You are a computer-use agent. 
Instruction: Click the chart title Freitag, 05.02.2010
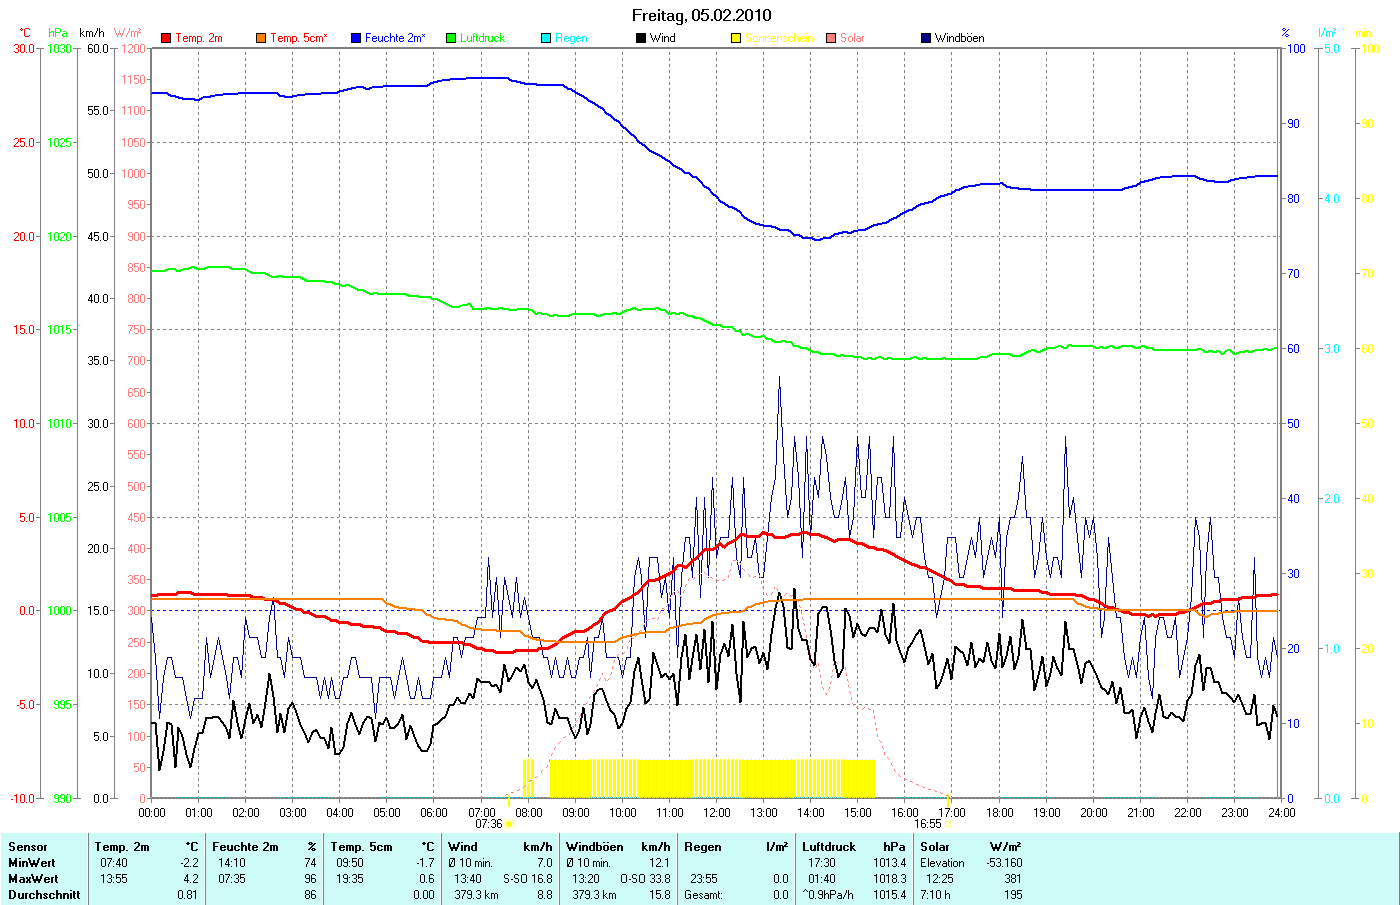701,15
